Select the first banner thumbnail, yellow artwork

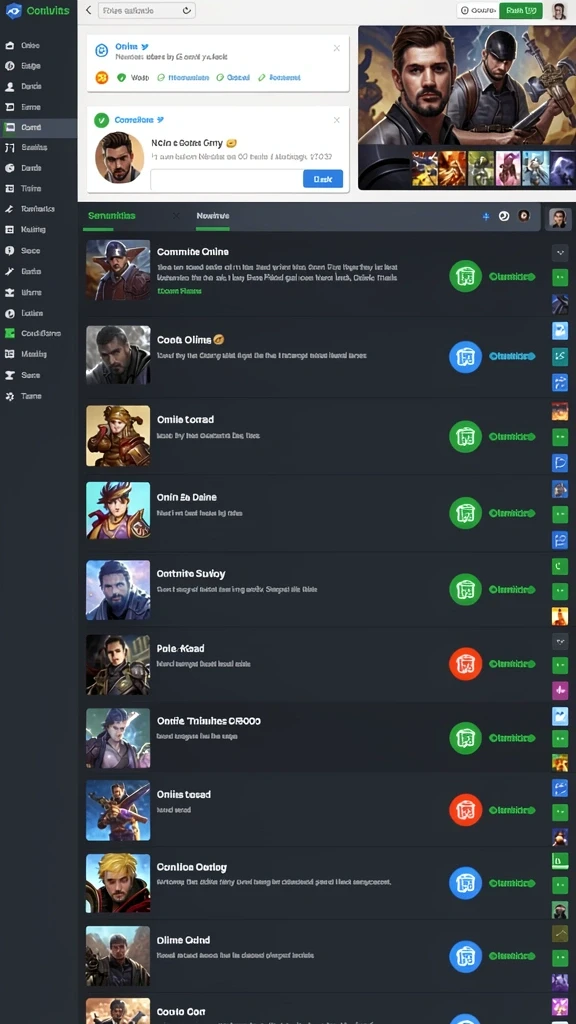pyautogui.click(x=424, y=168)
